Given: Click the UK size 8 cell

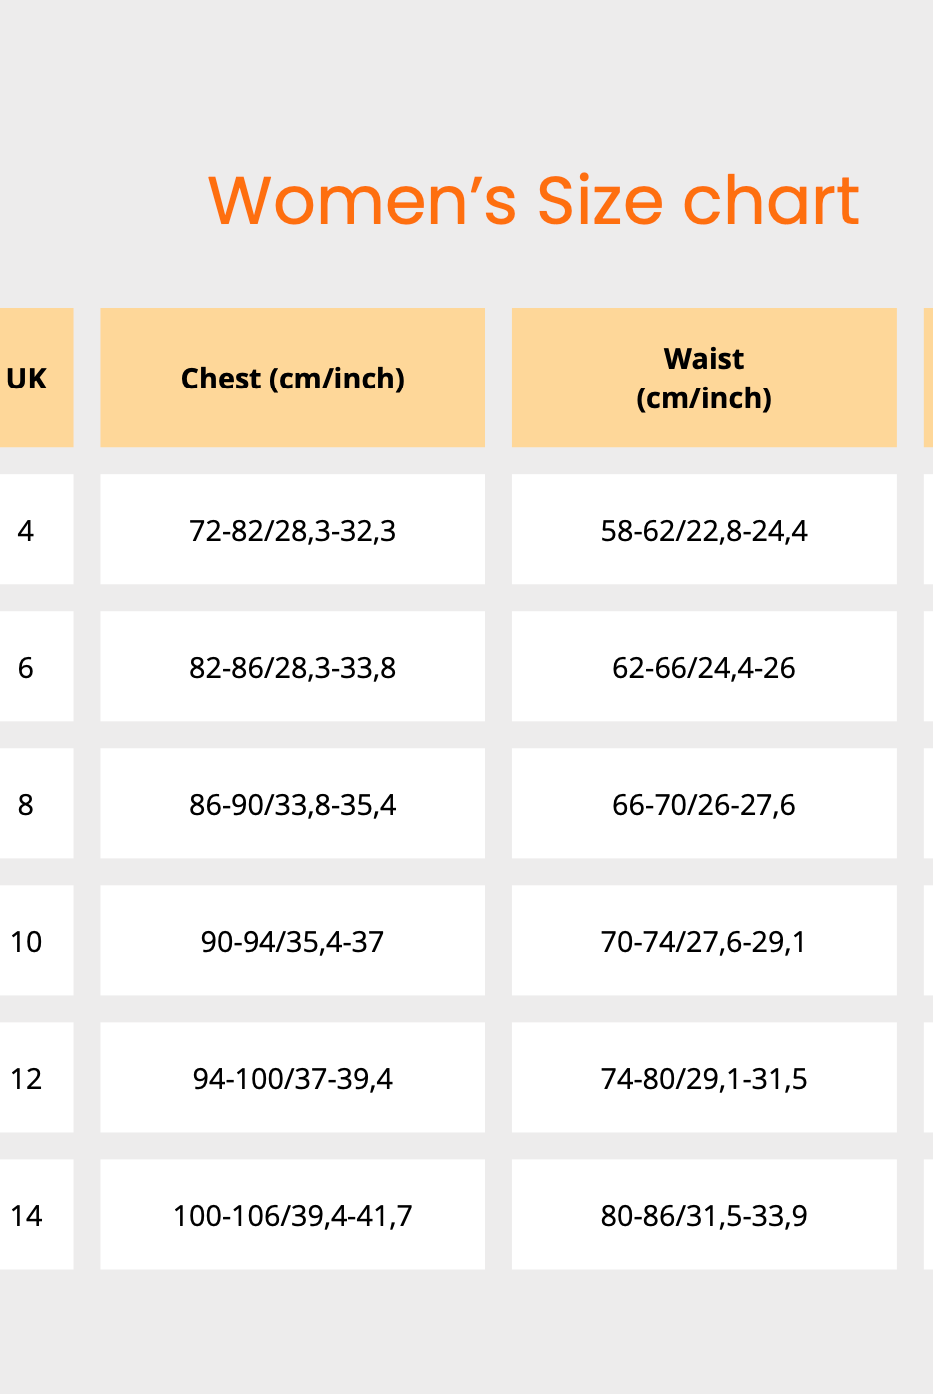Looking at the screenshot, I should pyautogui.click(x=27, y=804).
